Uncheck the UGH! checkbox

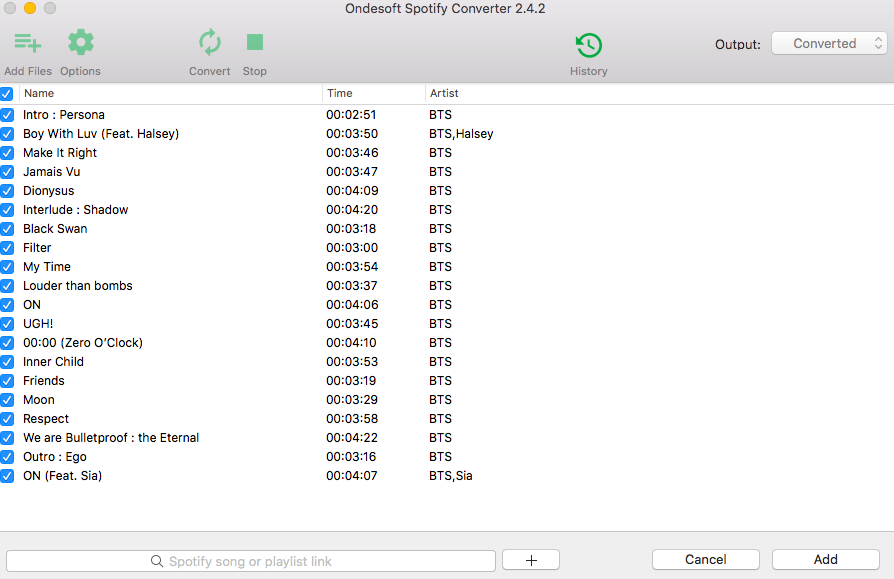pyautogui.click(x=7, y=324)
